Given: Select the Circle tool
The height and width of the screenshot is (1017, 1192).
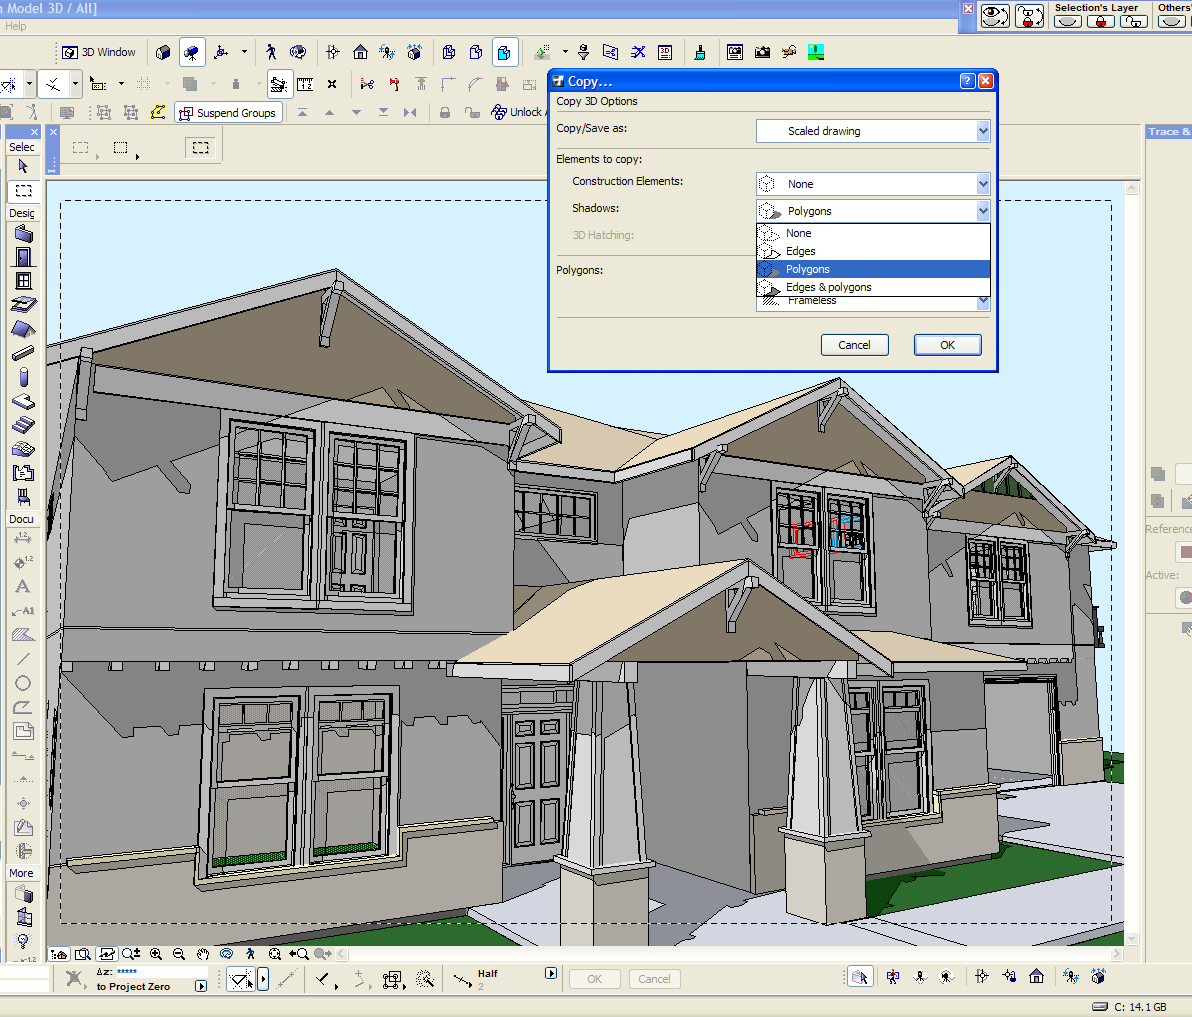Looking at the screenshot, I should 23,683.
